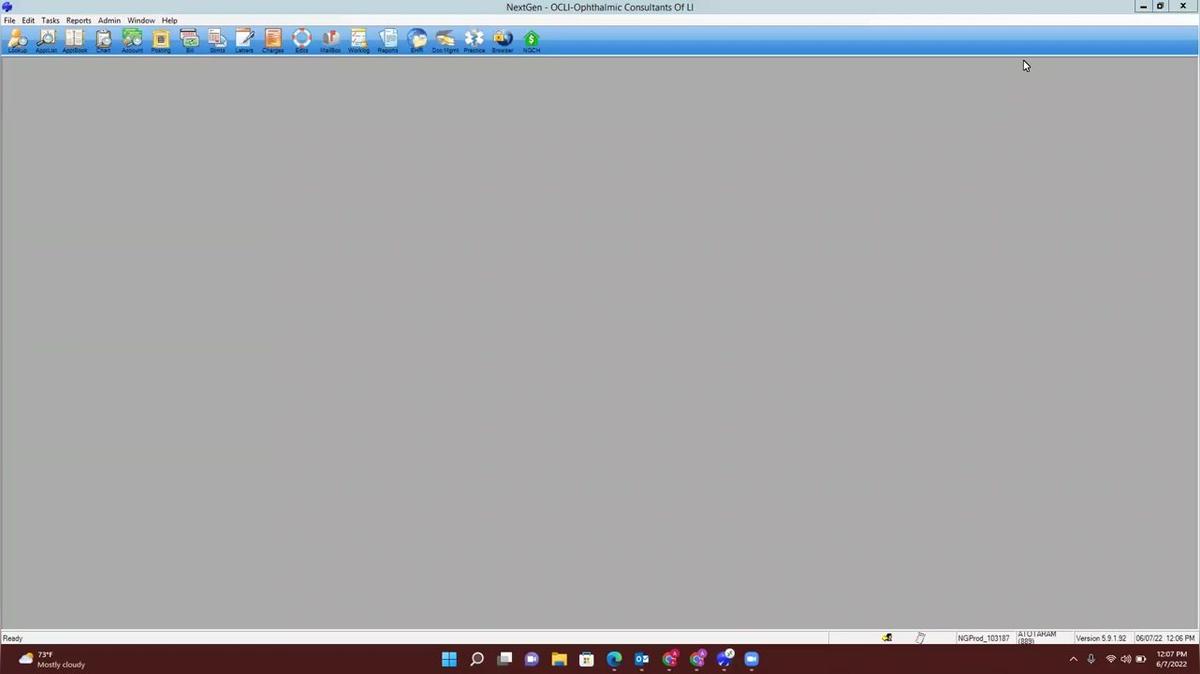This screenshot has height=674, width=1200.
Task: Open the Worklog tool
Action: [358, 40]
